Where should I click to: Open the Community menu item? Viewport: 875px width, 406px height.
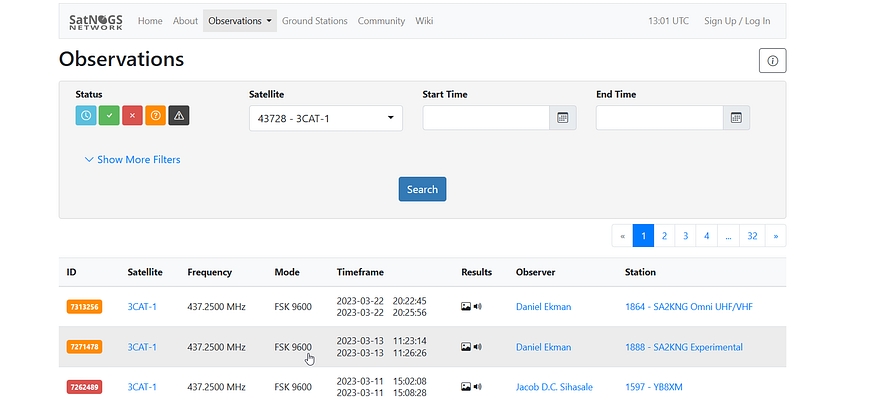[x=381, y=21]
